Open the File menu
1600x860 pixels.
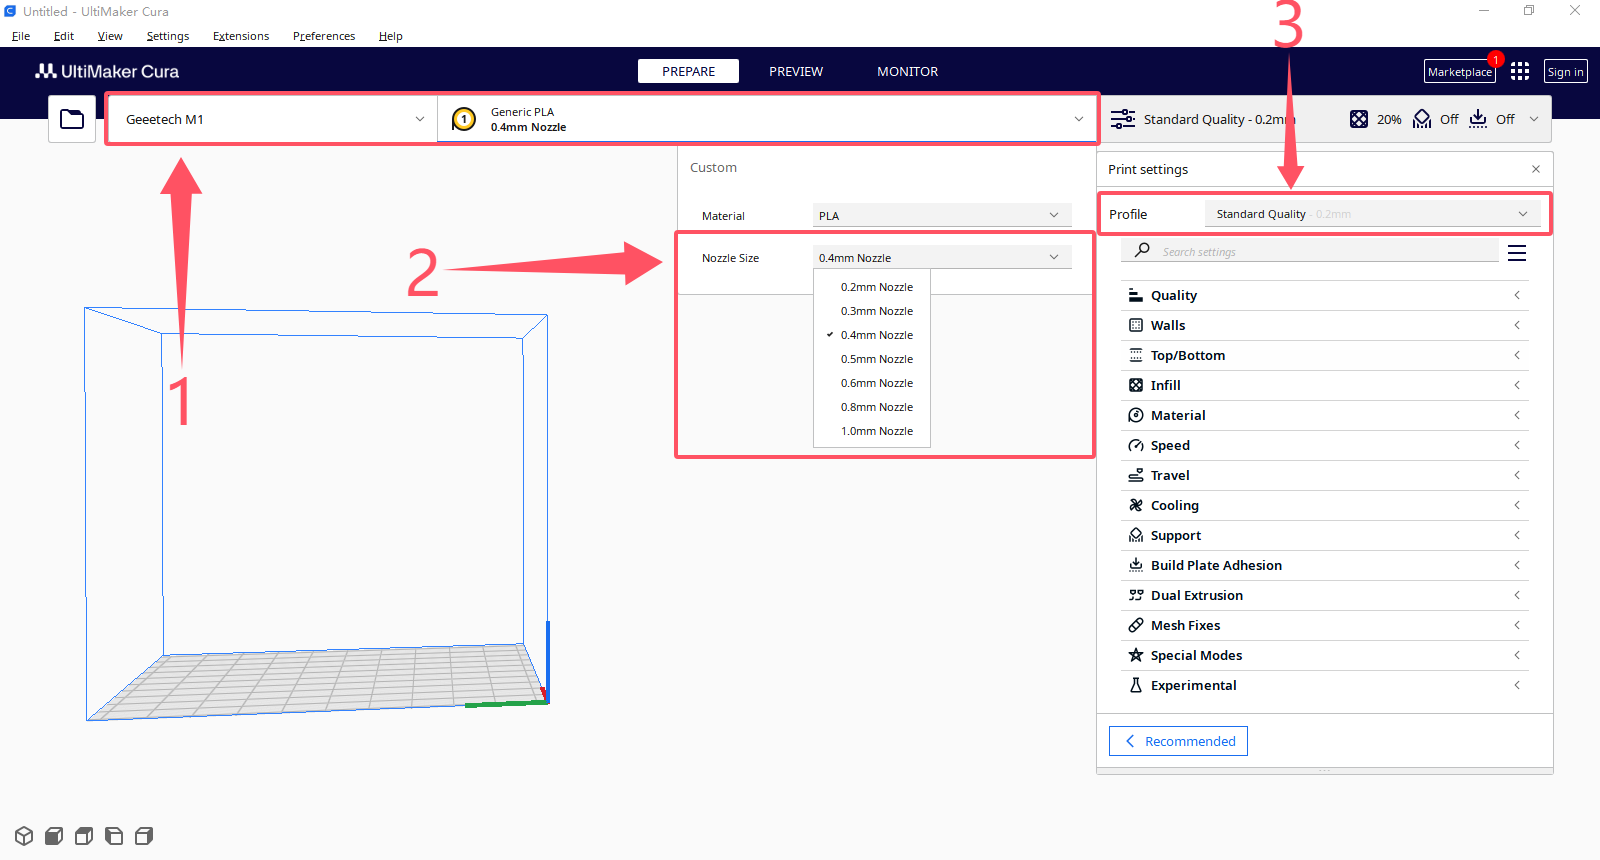tap(21, 36)
